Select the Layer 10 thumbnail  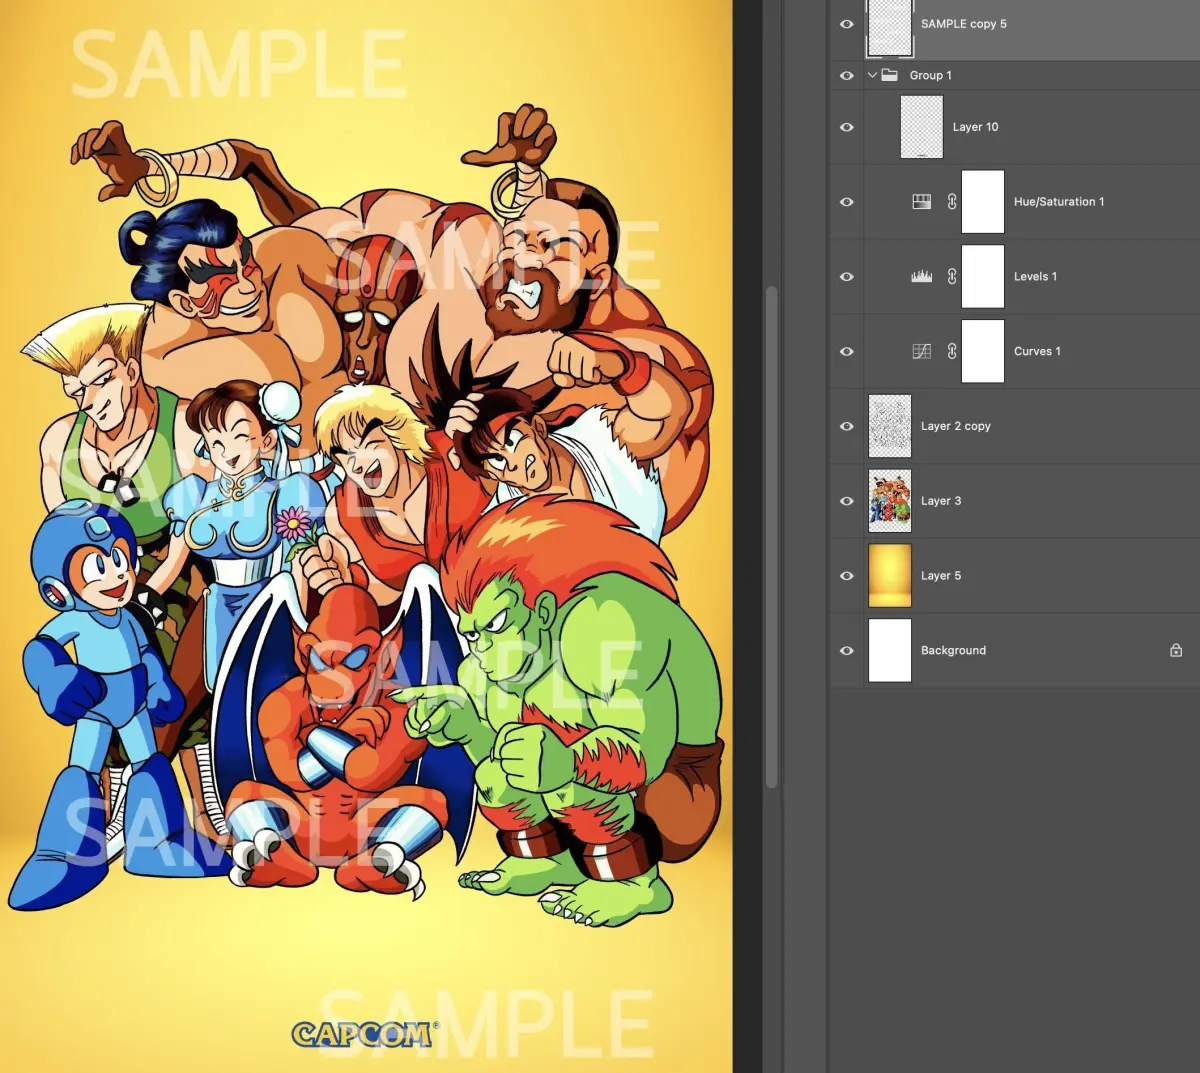click(922, 127)
